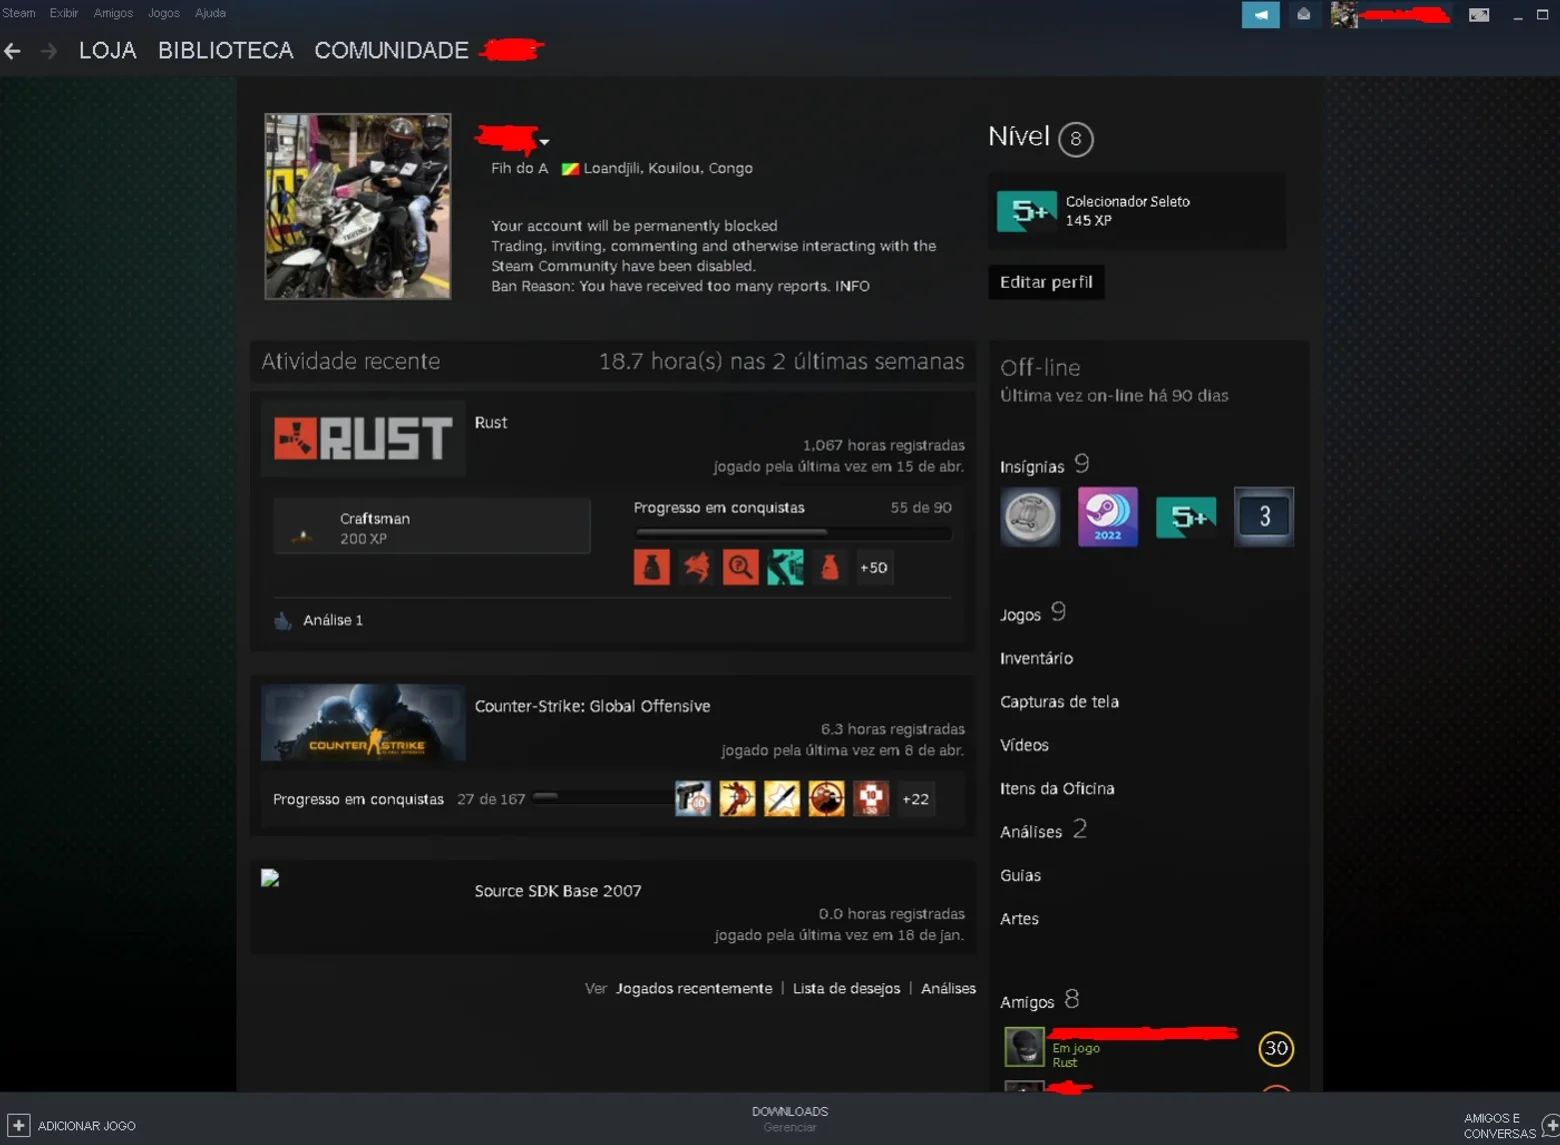Switch to the COMUNIDADE tab
The width and height of the screenshot is (1560, 1145).
391,51
